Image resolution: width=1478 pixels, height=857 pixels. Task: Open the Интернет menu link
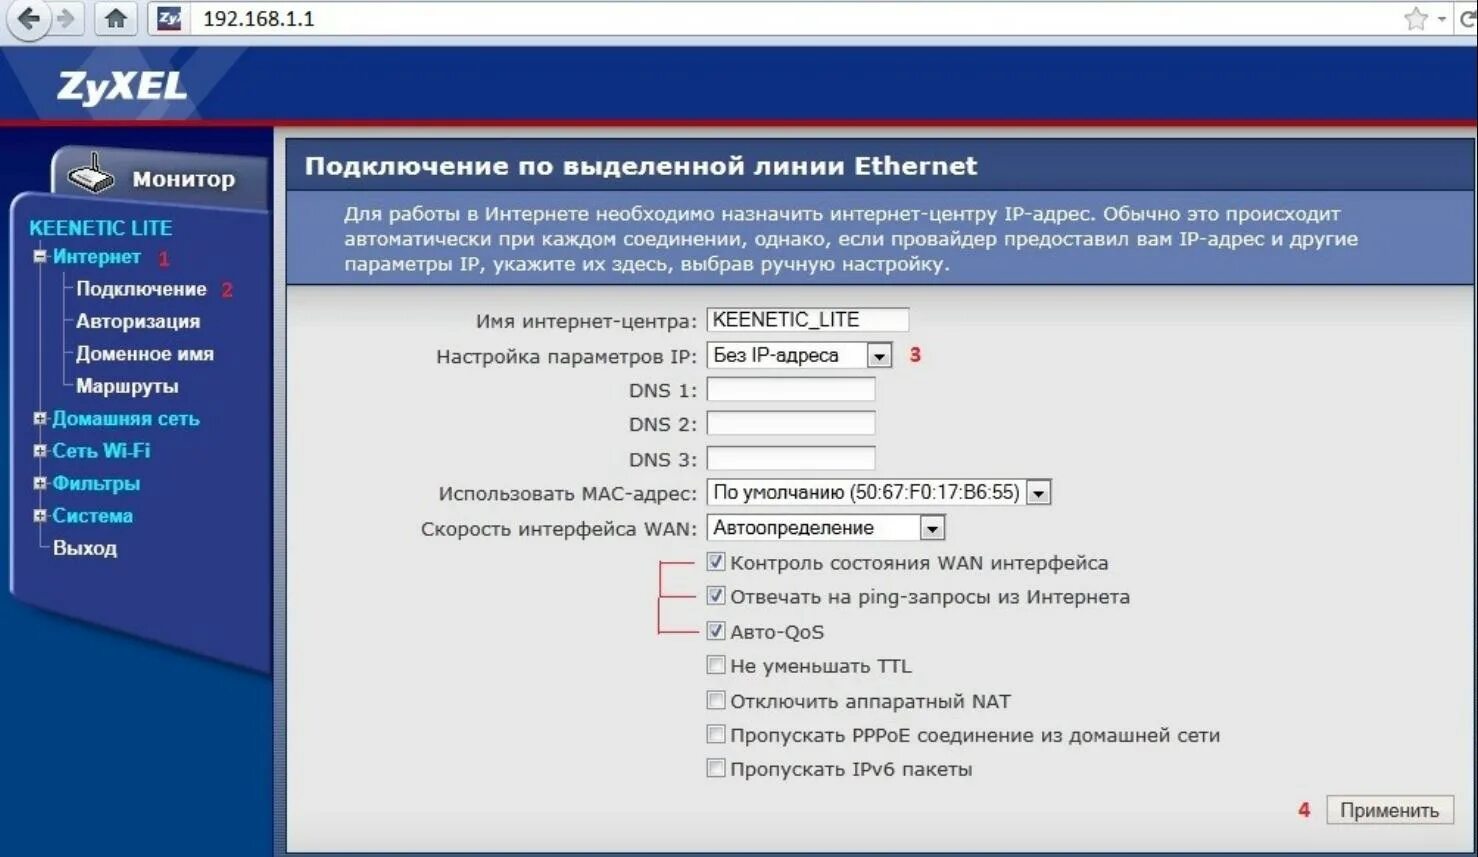96,257
